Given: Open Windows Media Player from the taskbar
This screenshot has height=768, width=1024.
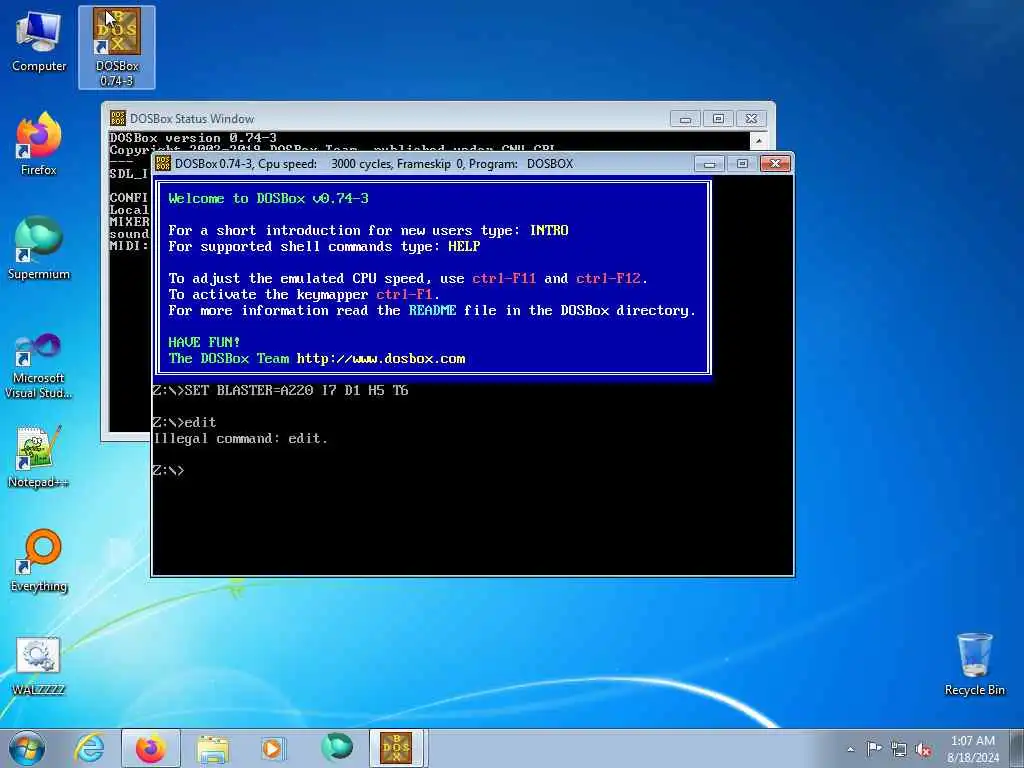Looking at the screenshot, I should (274, 748).
